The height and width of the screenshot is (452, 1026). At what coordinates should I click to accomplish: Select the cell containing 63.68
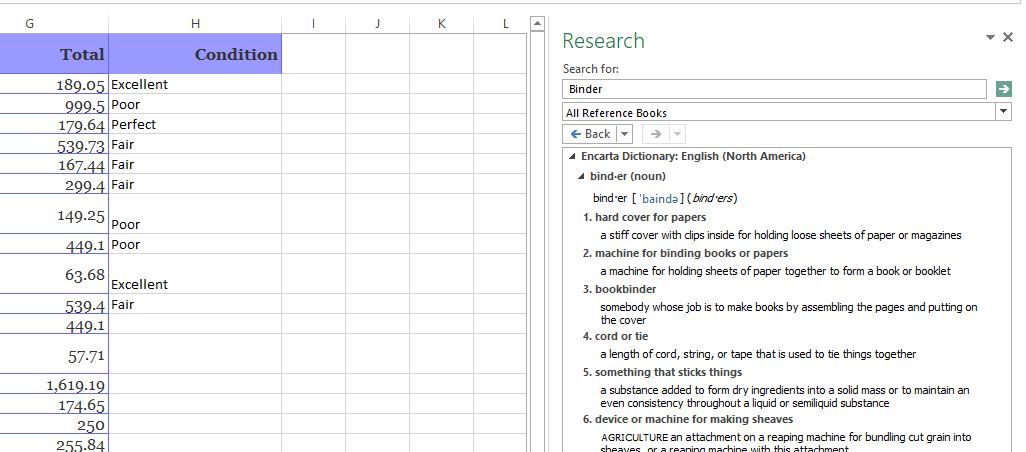pos(54,274)
